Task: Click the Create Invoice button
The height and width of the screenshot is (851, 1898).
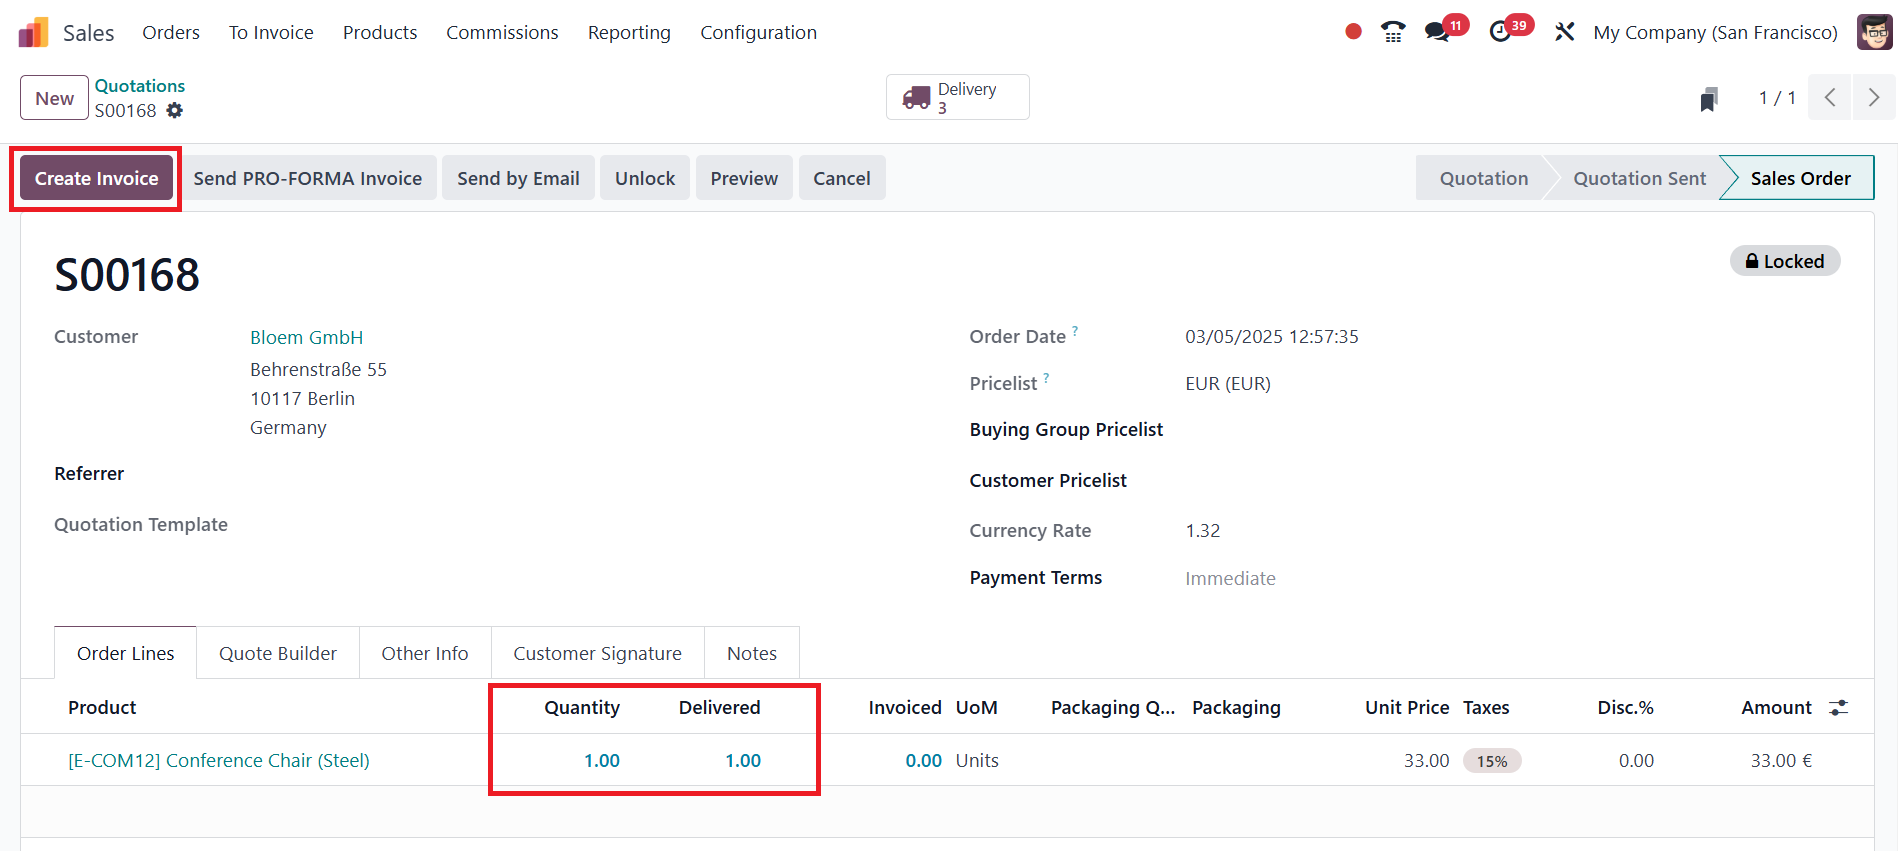Action: point(96,178)
